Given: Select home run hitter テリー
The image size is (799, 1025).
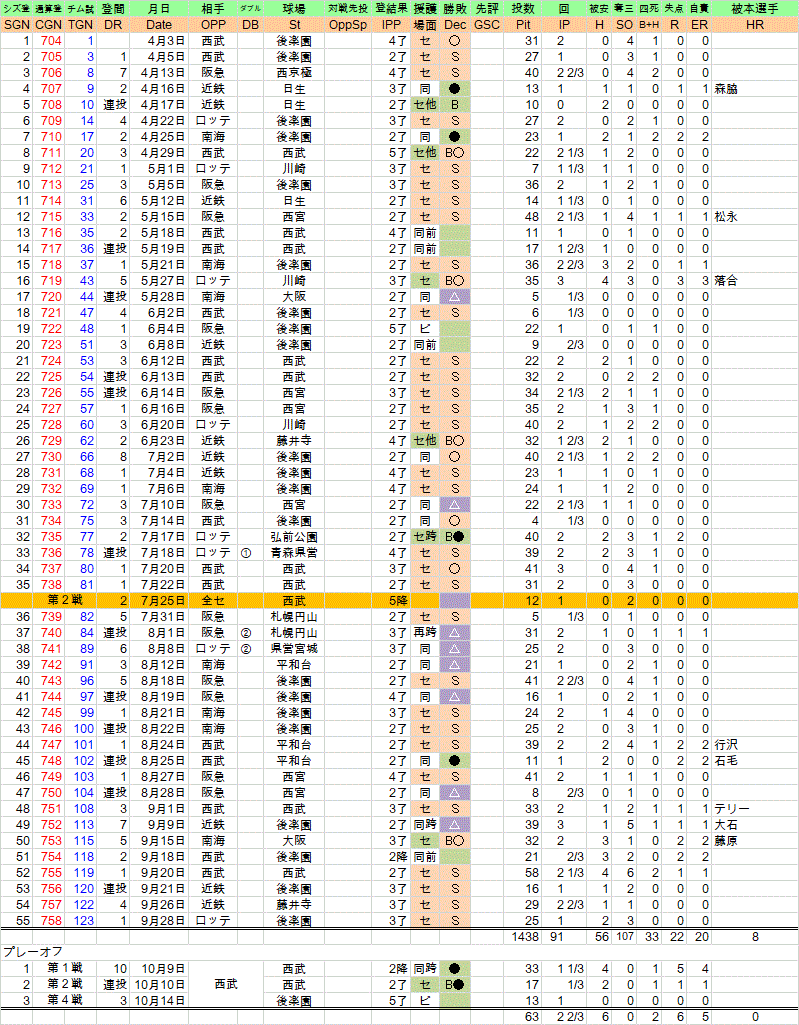Looking at the screenshot, I should coord(732,809).
